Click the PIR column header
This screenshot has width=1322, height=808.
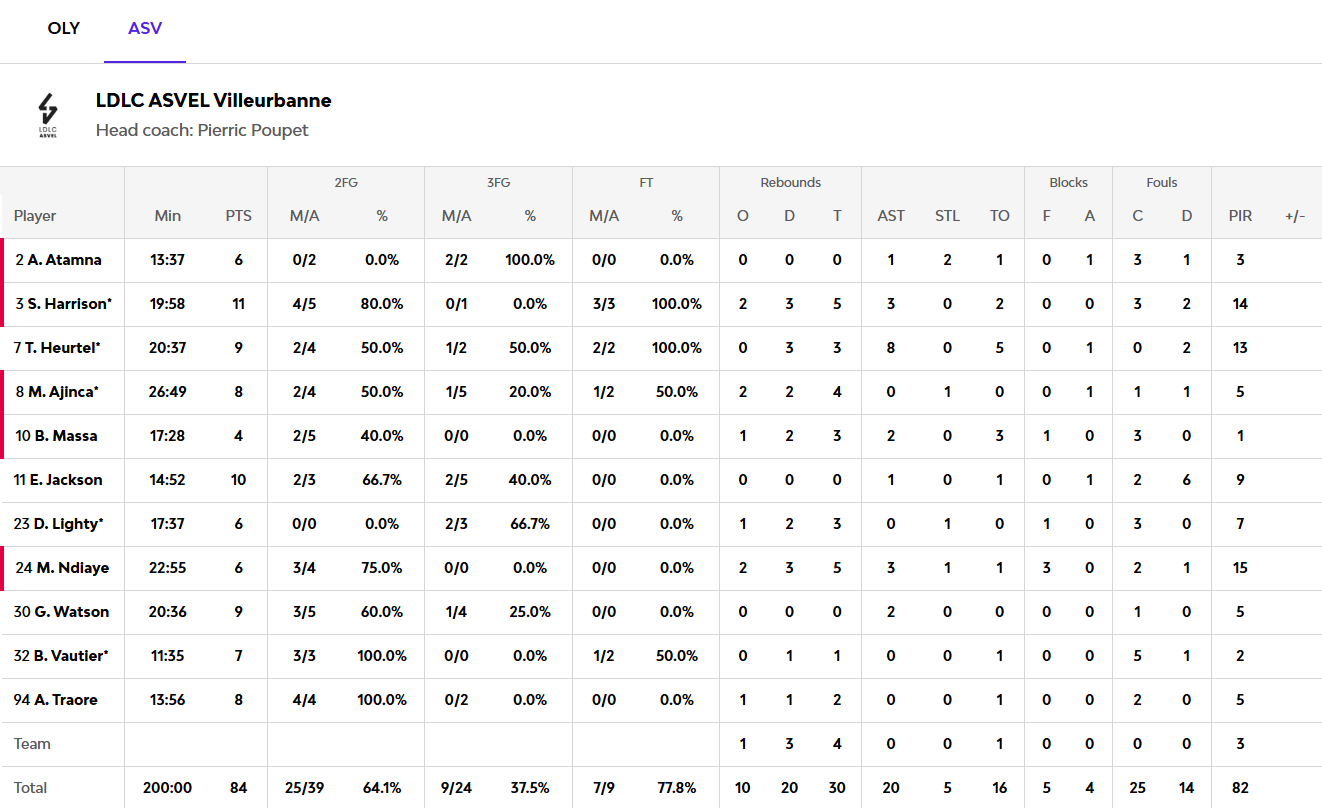pyautogui.click(x=1240, y=216)
